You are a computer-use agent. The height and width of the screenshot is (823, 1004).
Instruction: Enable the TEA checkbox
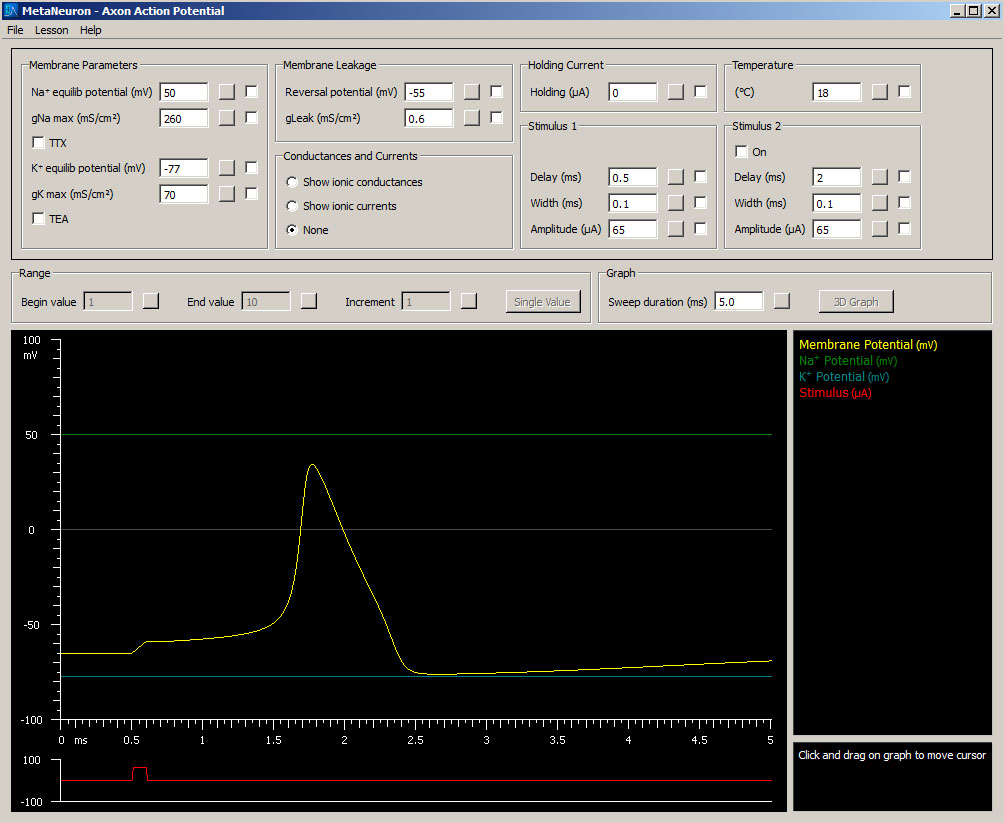point(38,218)
